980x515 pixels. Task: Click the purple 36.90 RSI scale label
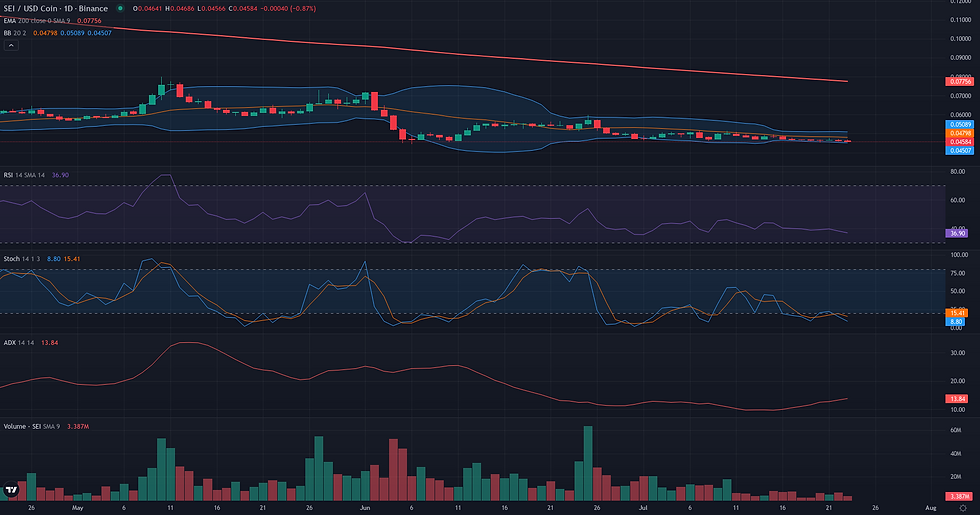(x=957, y=233)
